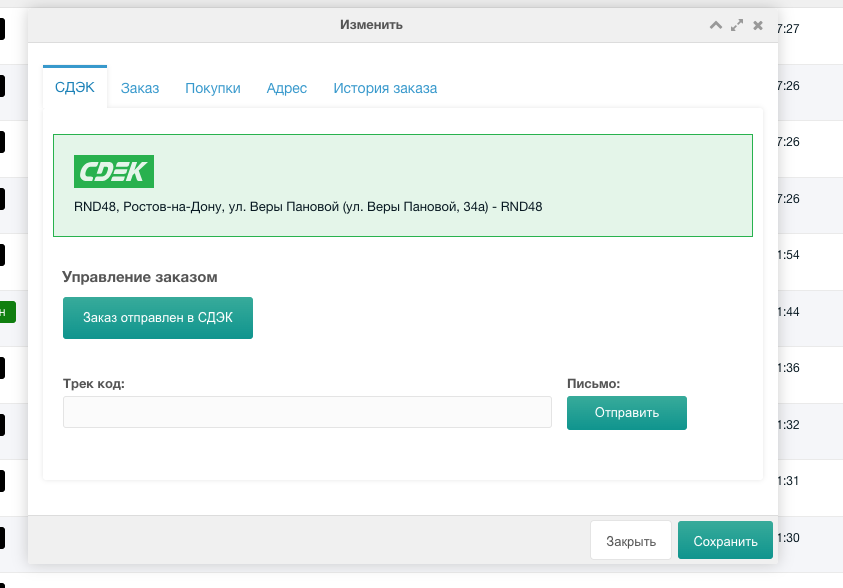Screen dimensions: 843x588
Task: Expand the Изменить dialog to fullscreen
Action: (737, 25)
